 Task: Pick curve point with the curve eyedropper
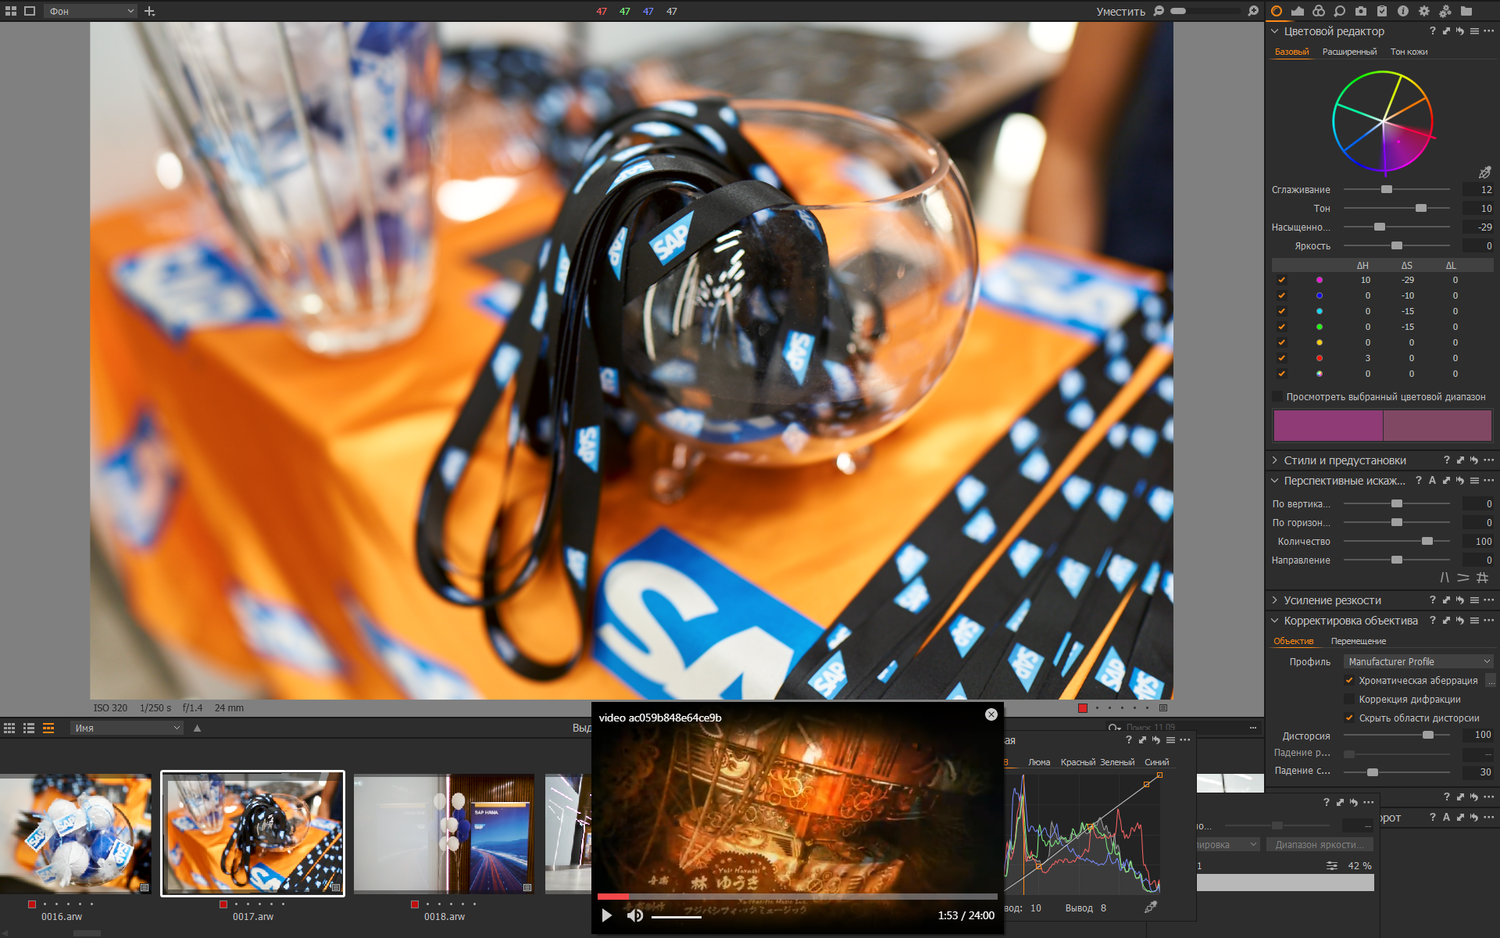1150,907
